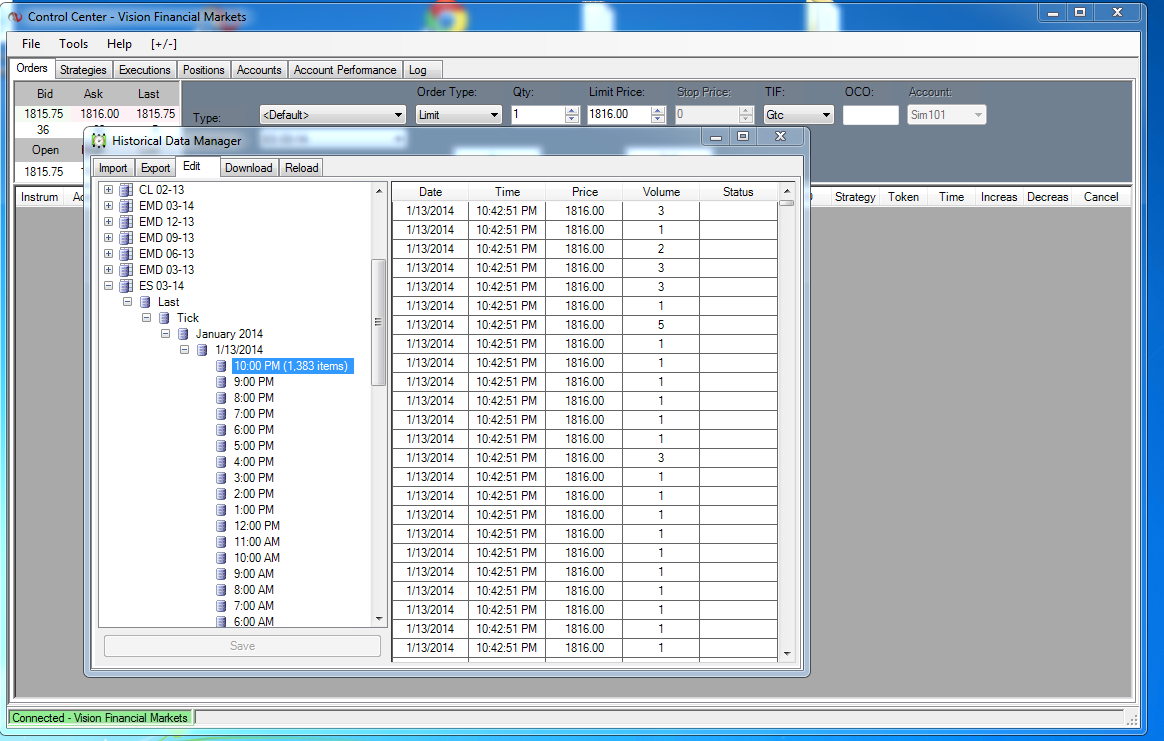
Task: Click the Price column header
Action: point(585,192)
